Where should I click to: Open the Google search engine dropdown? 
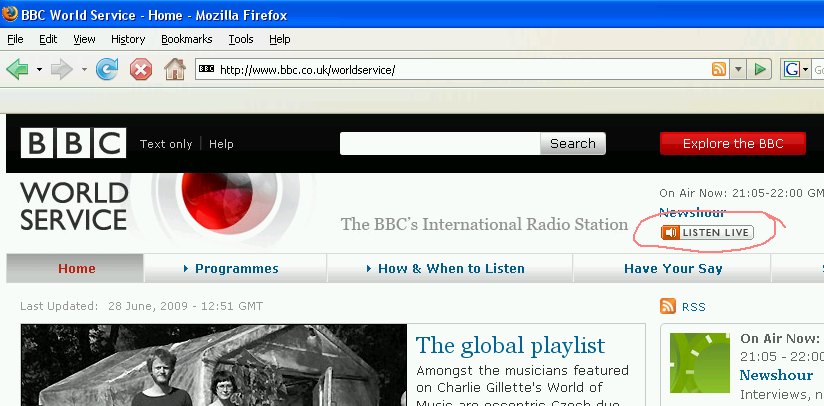click(806, 69)
